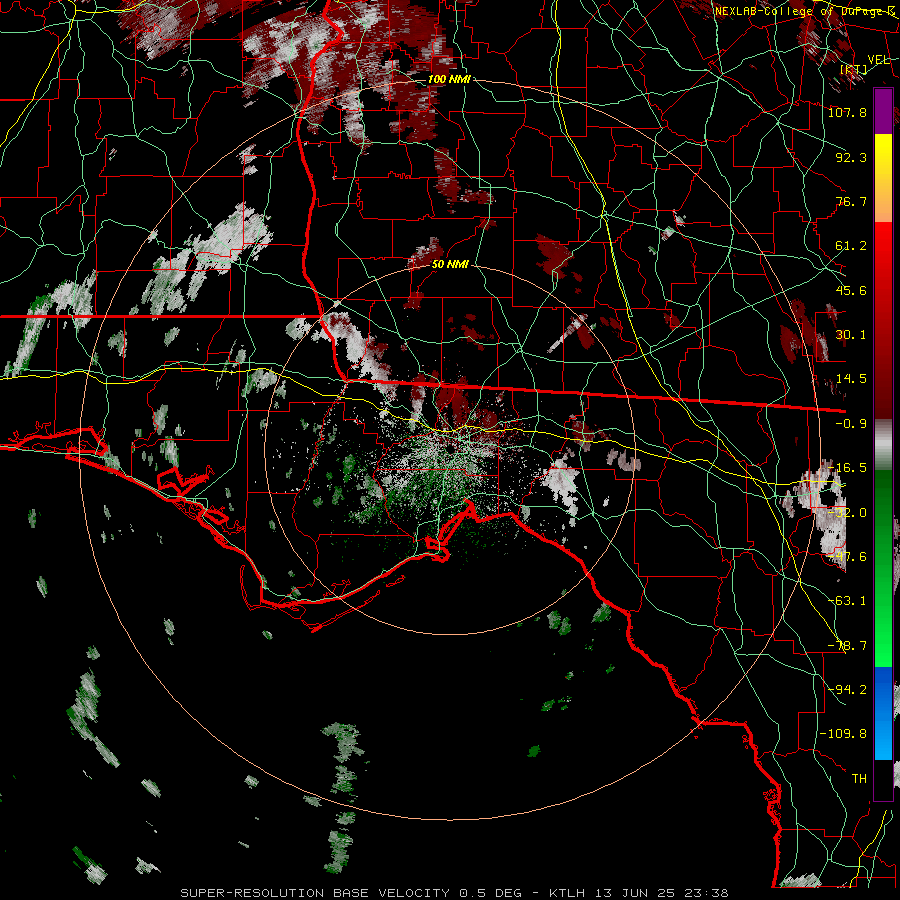Choose the -16.5 legend value
The width and height of the screenshot is (900, 900).
[847, 468]
